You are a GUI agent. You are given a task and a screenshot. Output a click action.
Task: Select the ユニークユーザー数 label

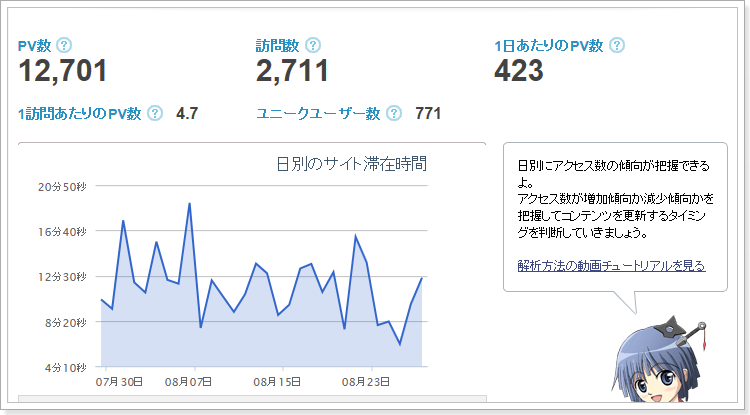pyautogui.click(x=318, y=113)
